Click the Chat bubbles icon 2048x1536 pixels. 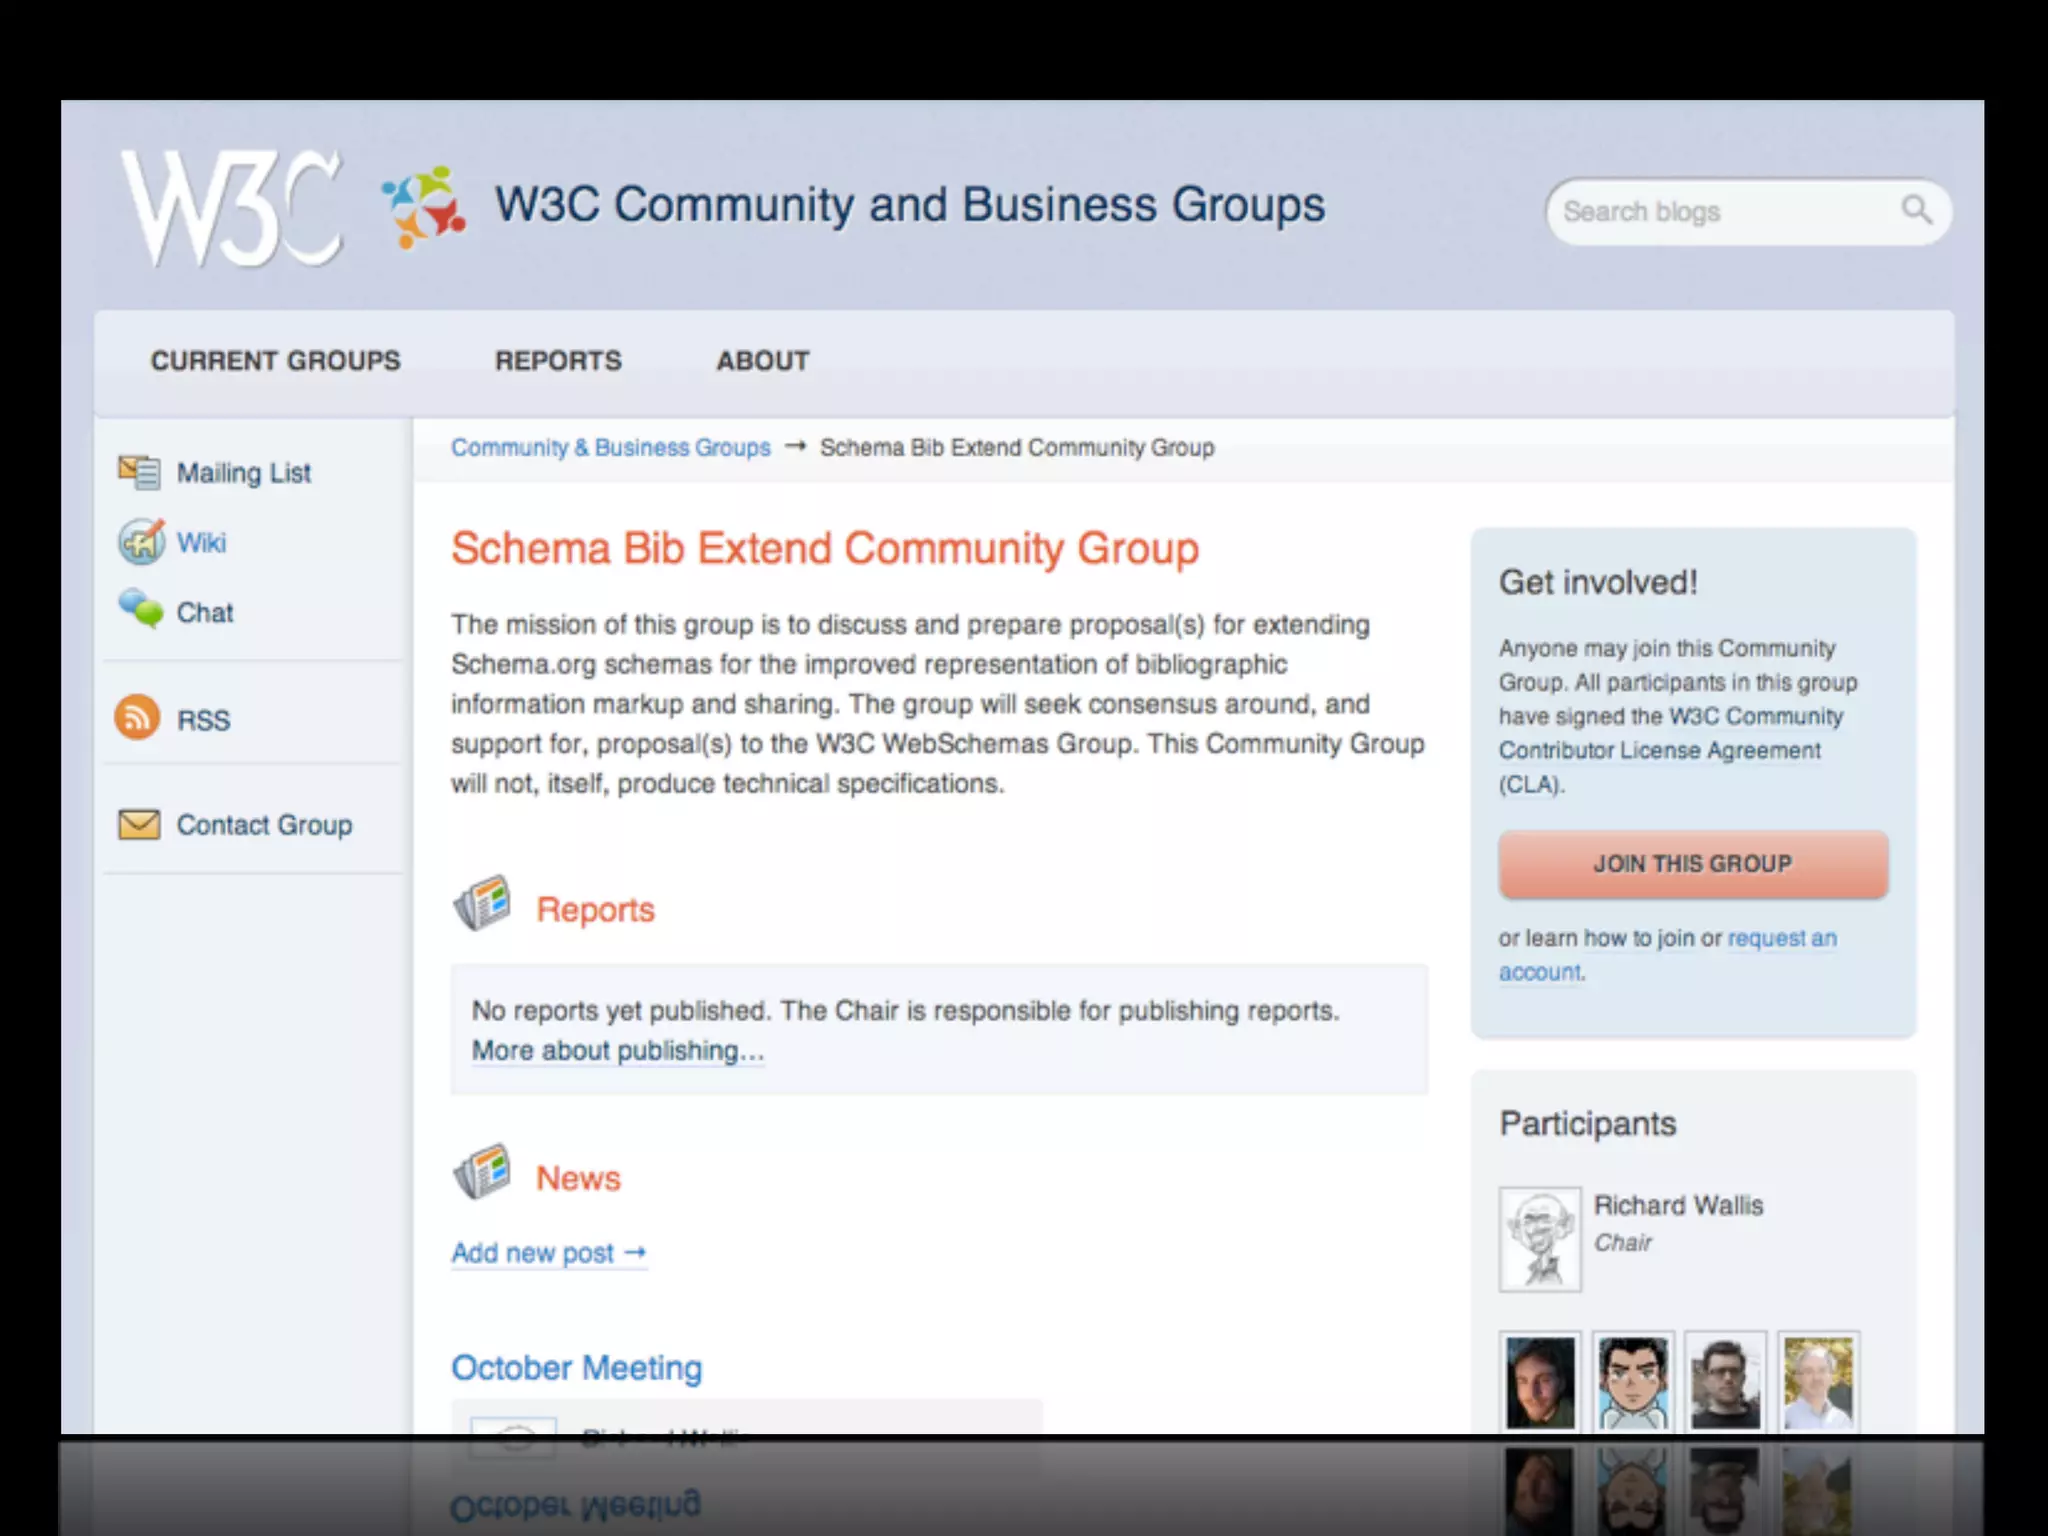click(141, 608)
